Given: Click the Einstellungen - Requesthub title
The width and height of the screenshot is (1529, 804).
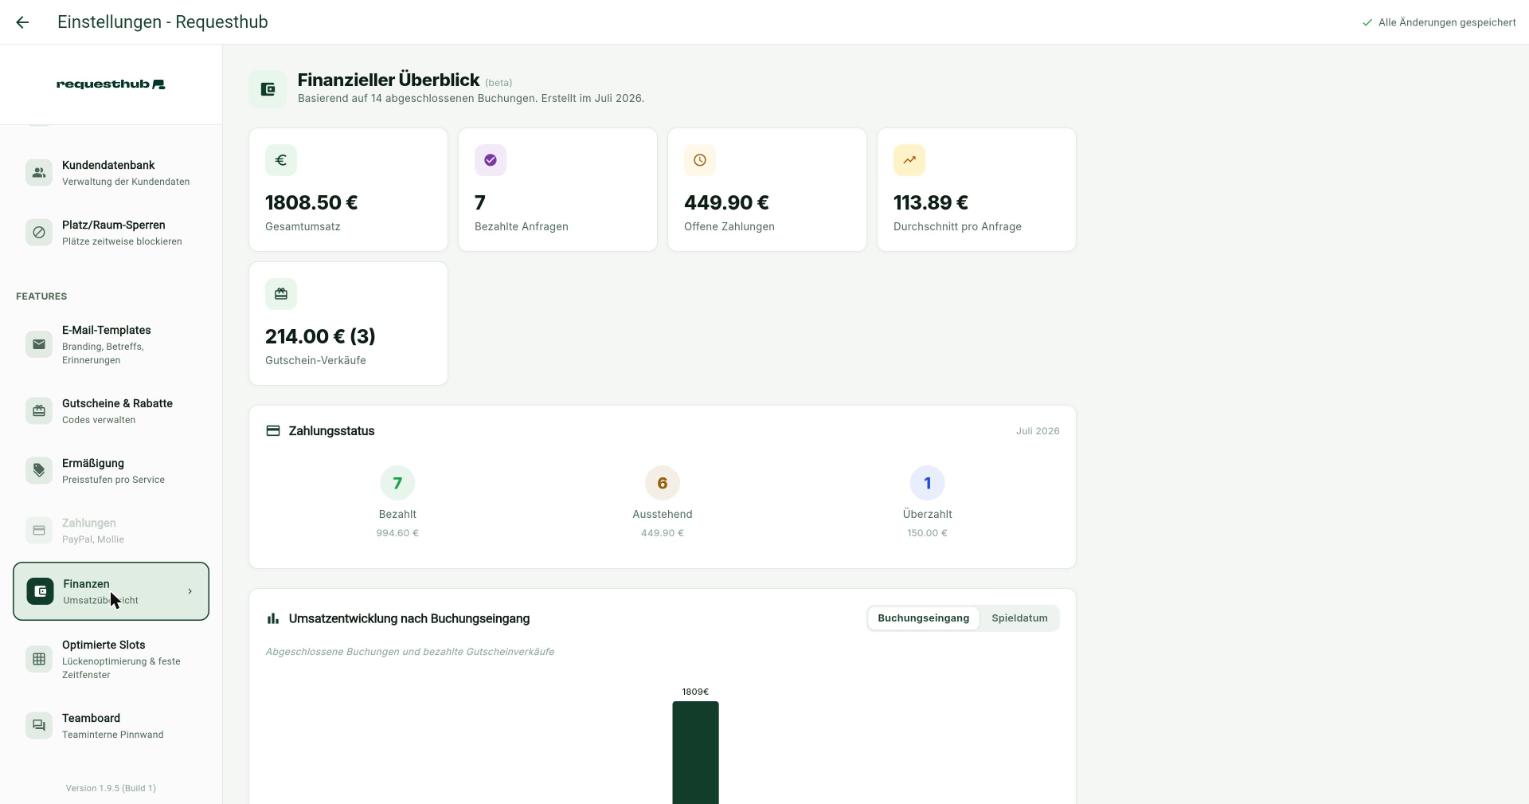Looking at the screenshot, I should point(163,22).
